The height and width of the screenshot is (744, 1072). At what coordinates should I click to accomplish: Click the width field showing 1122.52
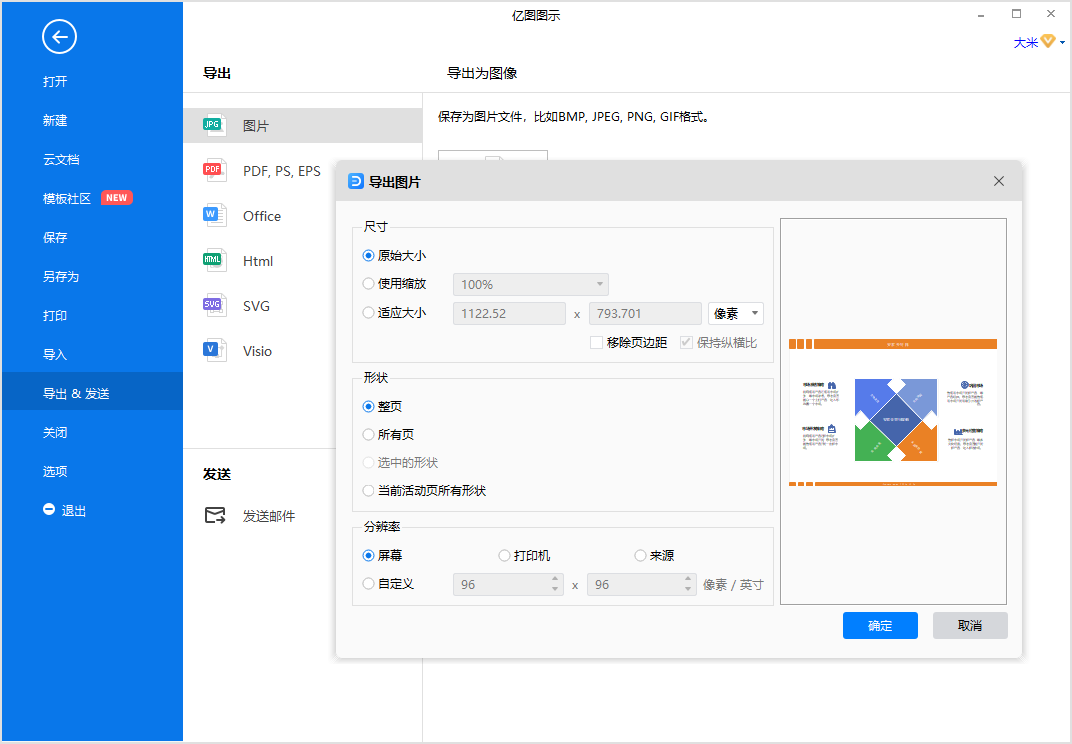coord(509,313)
